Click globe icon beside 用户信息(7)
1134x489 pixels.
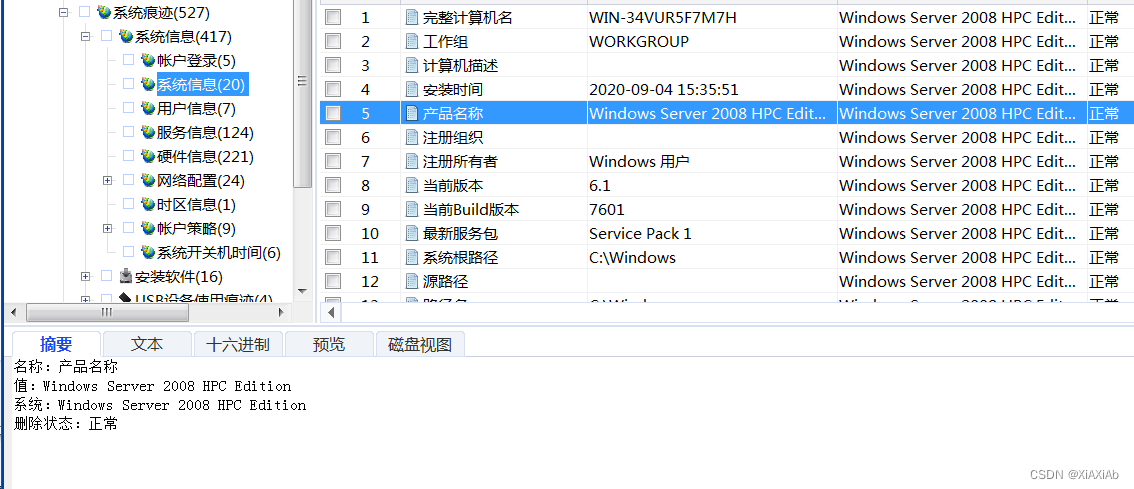click(148, 109)
